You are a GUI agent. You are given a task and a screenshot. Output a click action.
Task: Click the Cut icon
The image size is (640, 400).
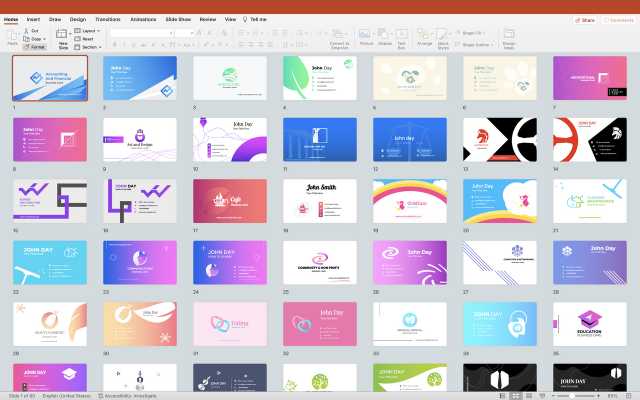pyautogui.click(x=34, y=31)
